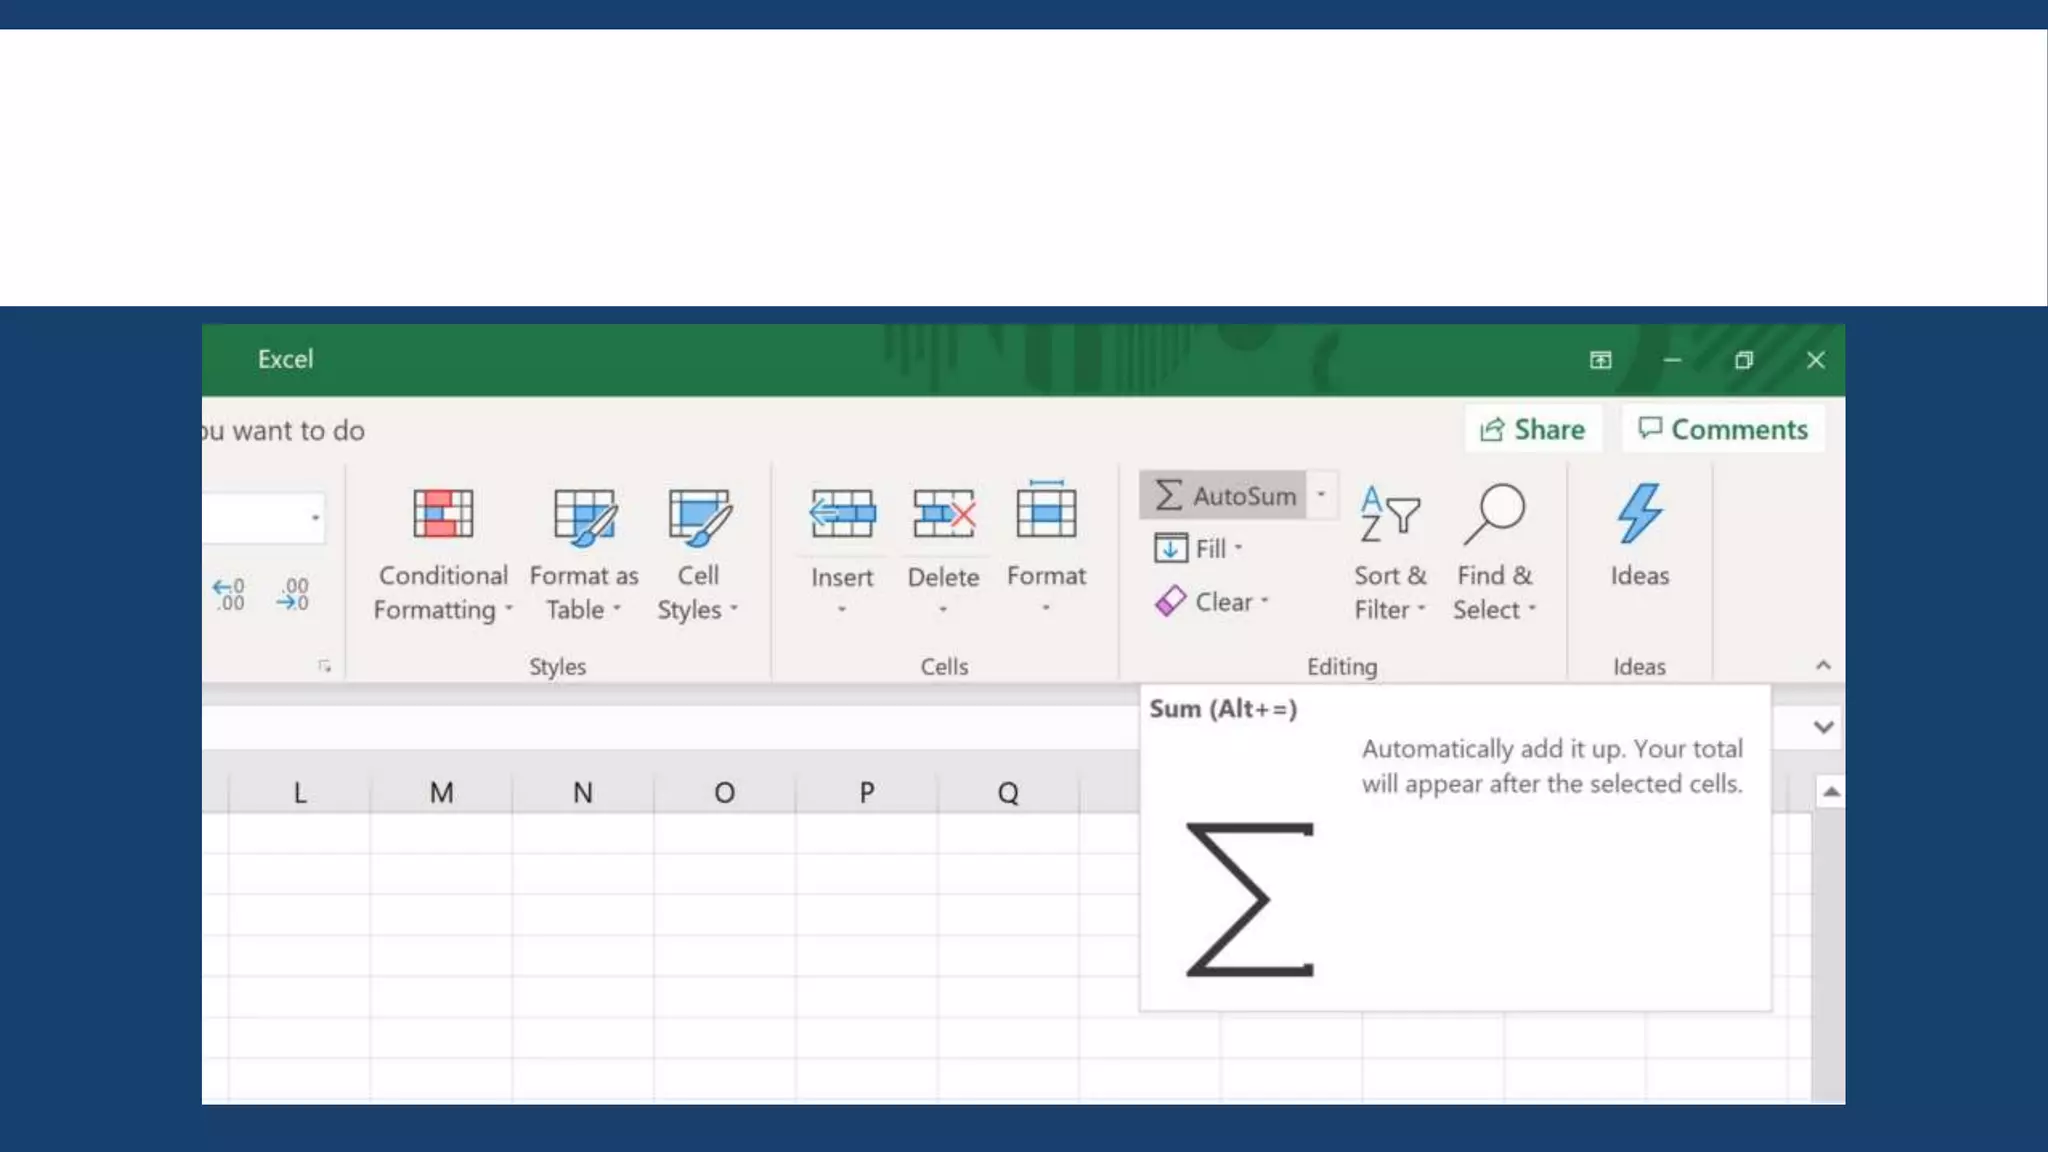Select column N header
The image size is (2048, 1152).
coord(583,793)
